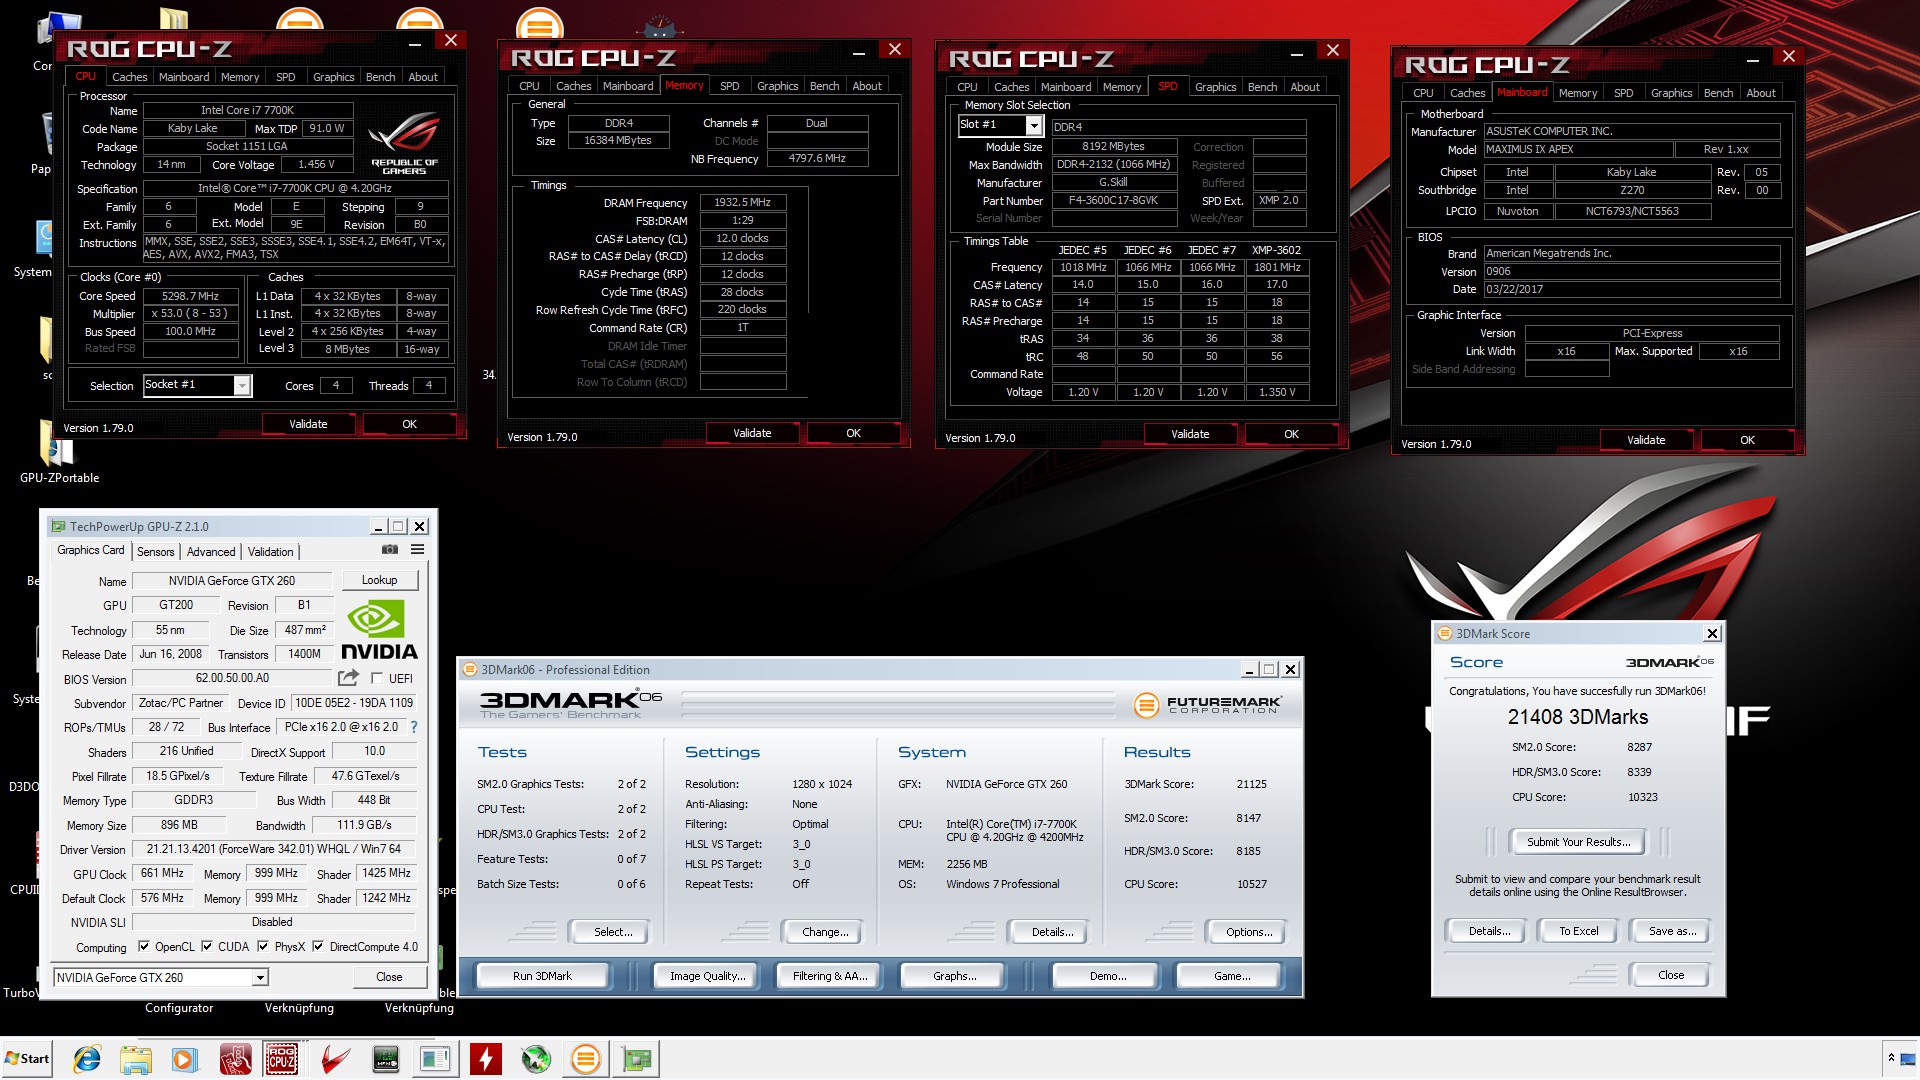Open Bench tab in the Memory CPU-Z window
The height and width of the screenshot is (1080, 1920).
(x=824, y=86)
